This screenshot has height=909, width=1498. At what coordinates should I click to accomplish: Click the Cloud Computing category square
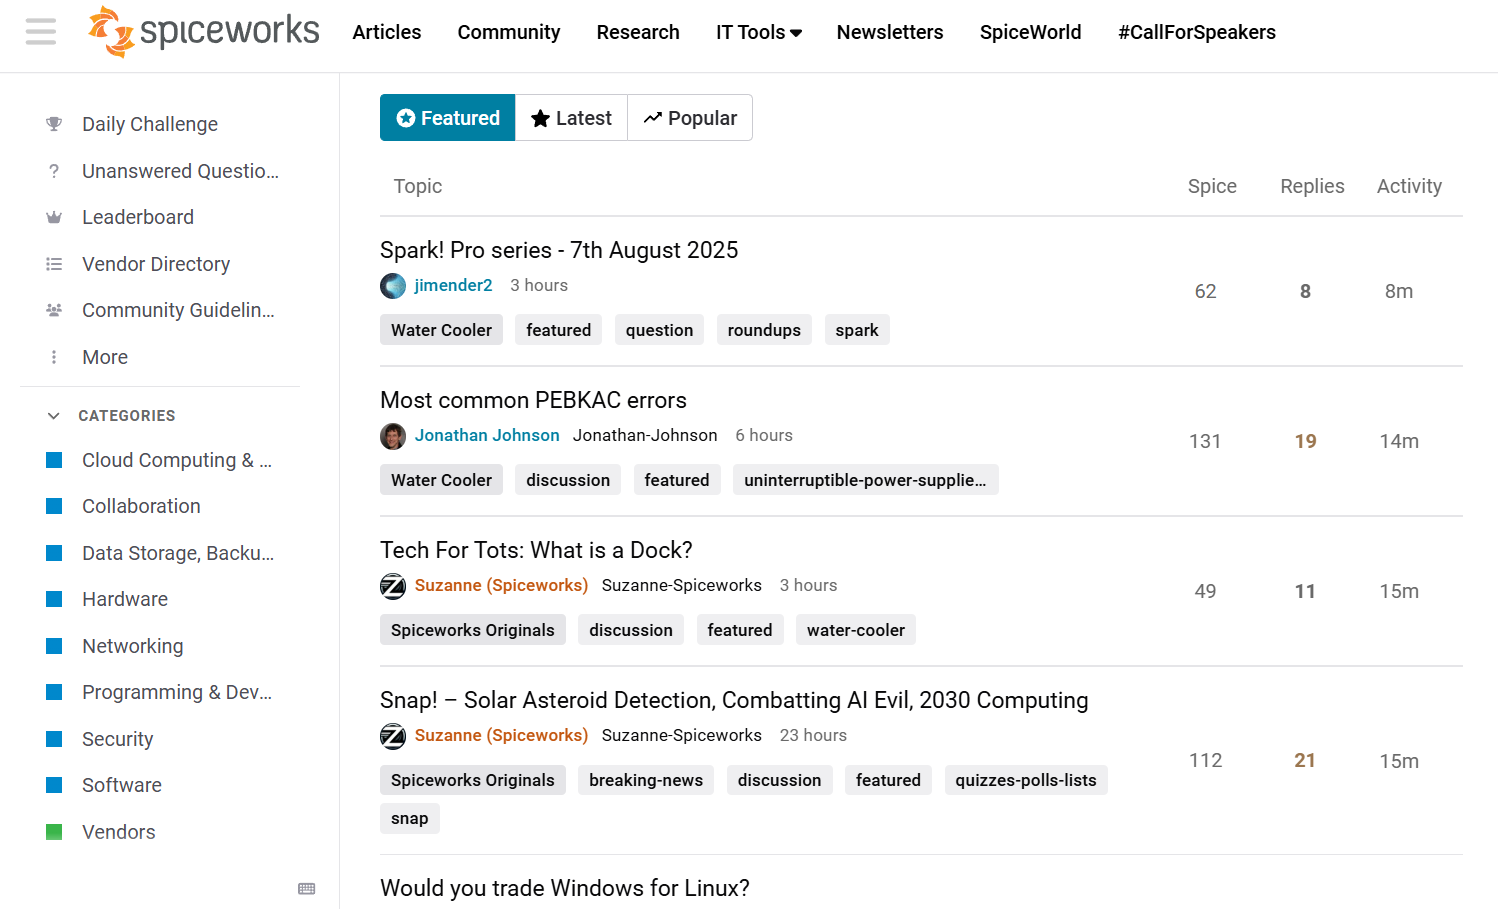55,460
